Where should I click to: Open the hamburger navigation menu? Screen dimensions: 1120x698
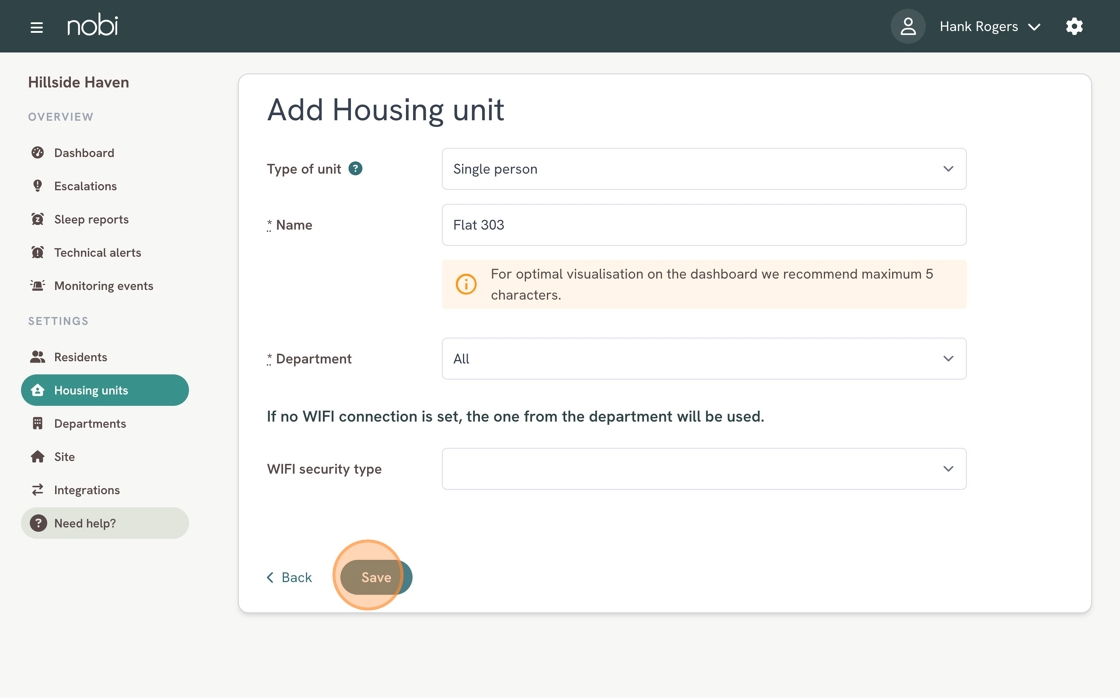click(x=36, y=26)
